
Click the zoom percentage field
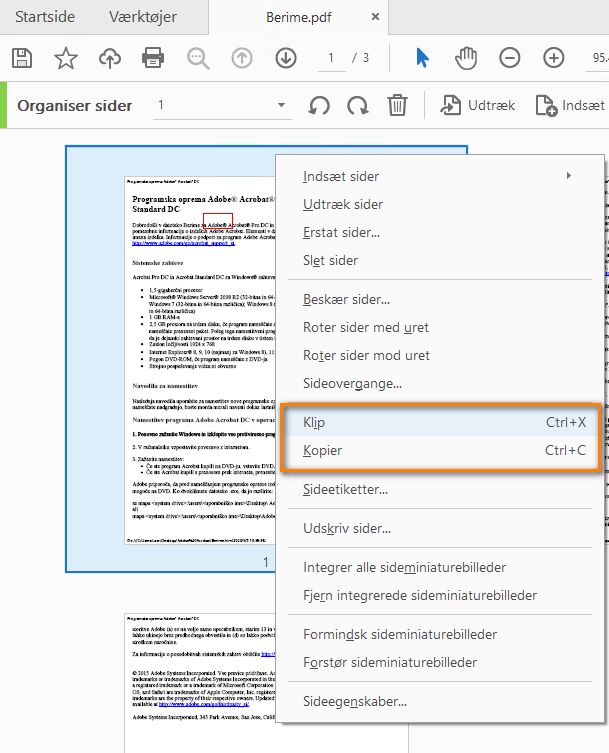click(x=599, y=58)
